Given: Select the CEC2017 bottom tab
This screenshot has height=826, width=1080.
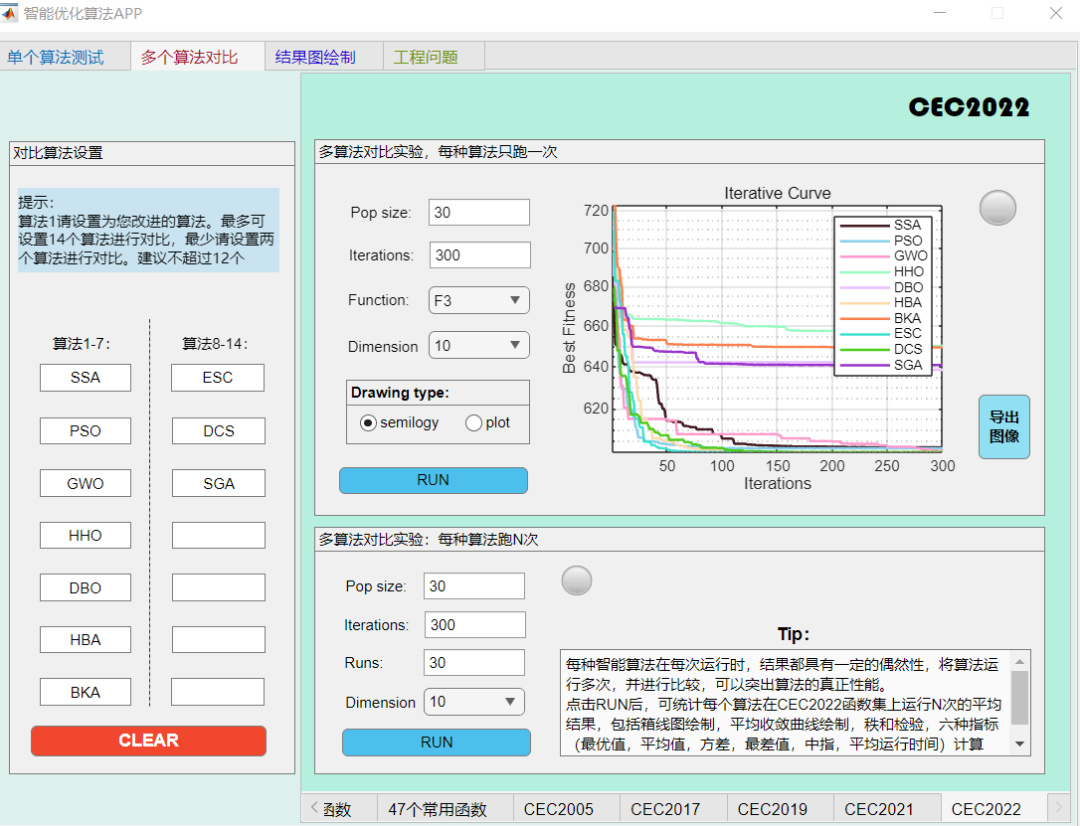Looking at the screenshot, I should [x=665, y=809].
